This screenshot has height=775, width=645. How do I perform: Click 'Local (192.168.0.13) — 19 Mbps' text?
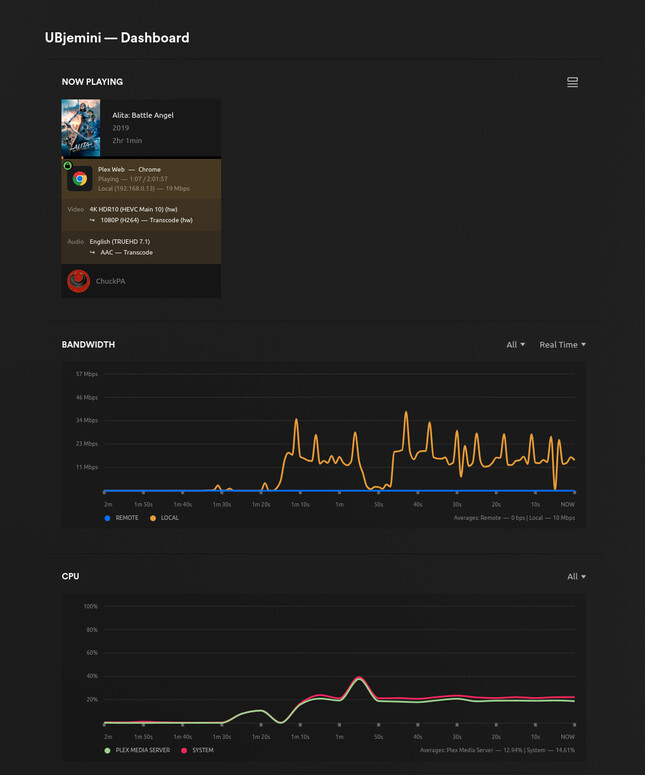[143, 188]
